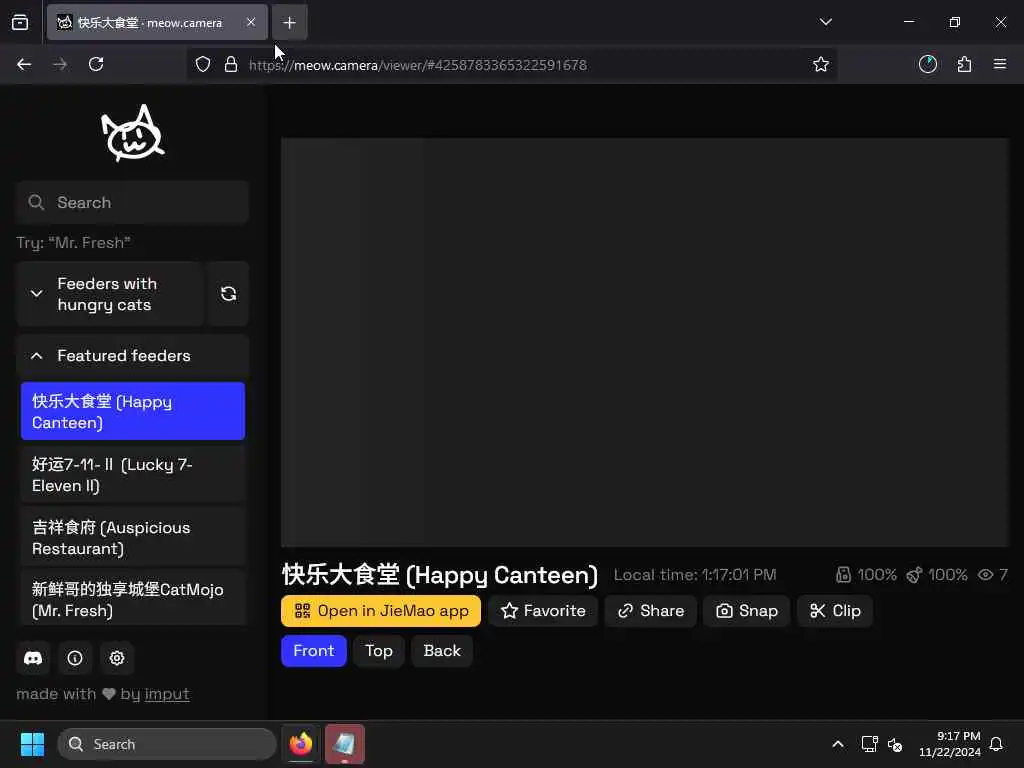Click the browser URL address bar

(x=512, y=65)
